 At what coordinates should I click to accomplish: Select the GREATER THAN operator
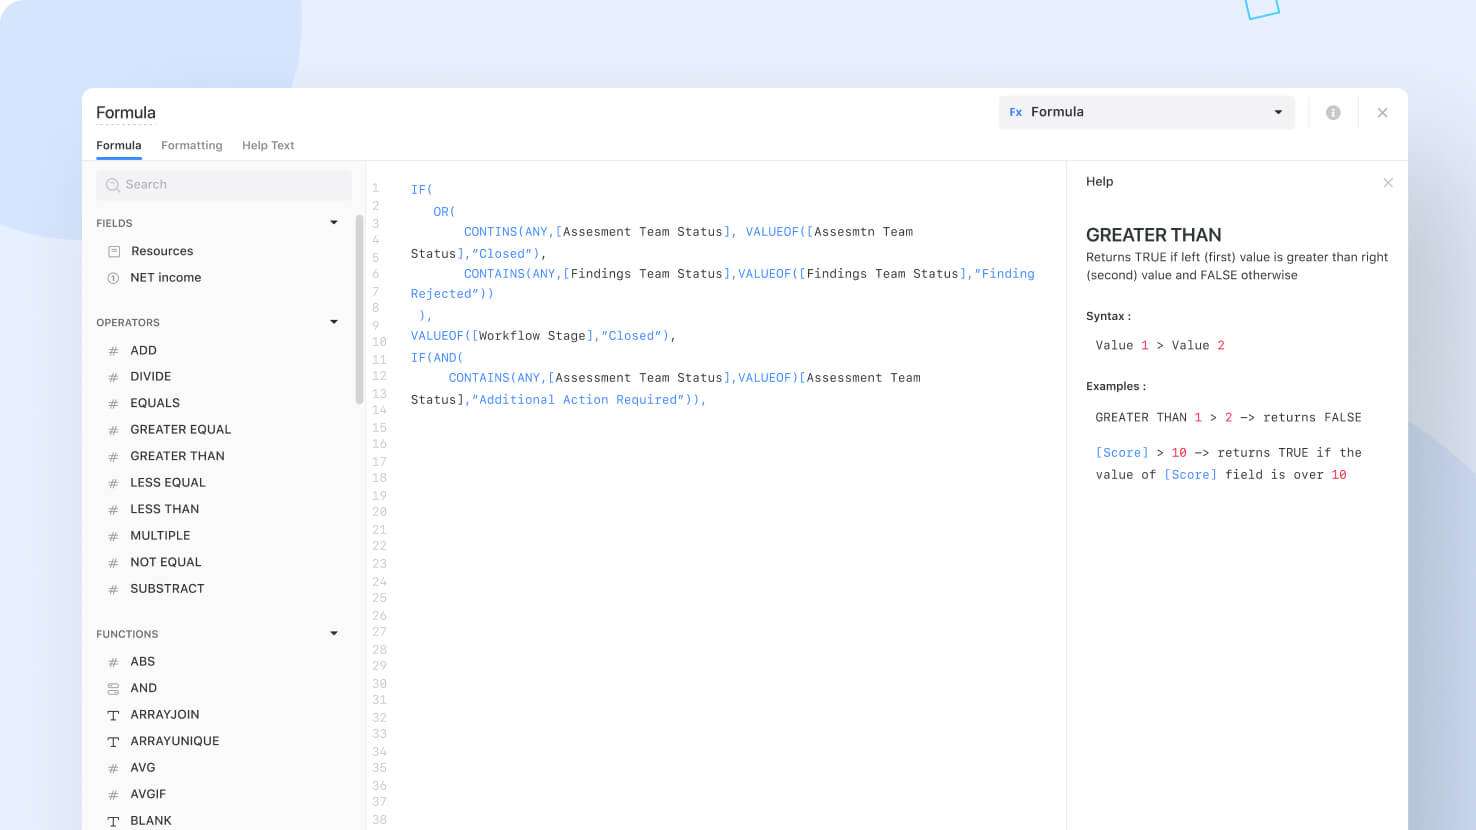177,456
